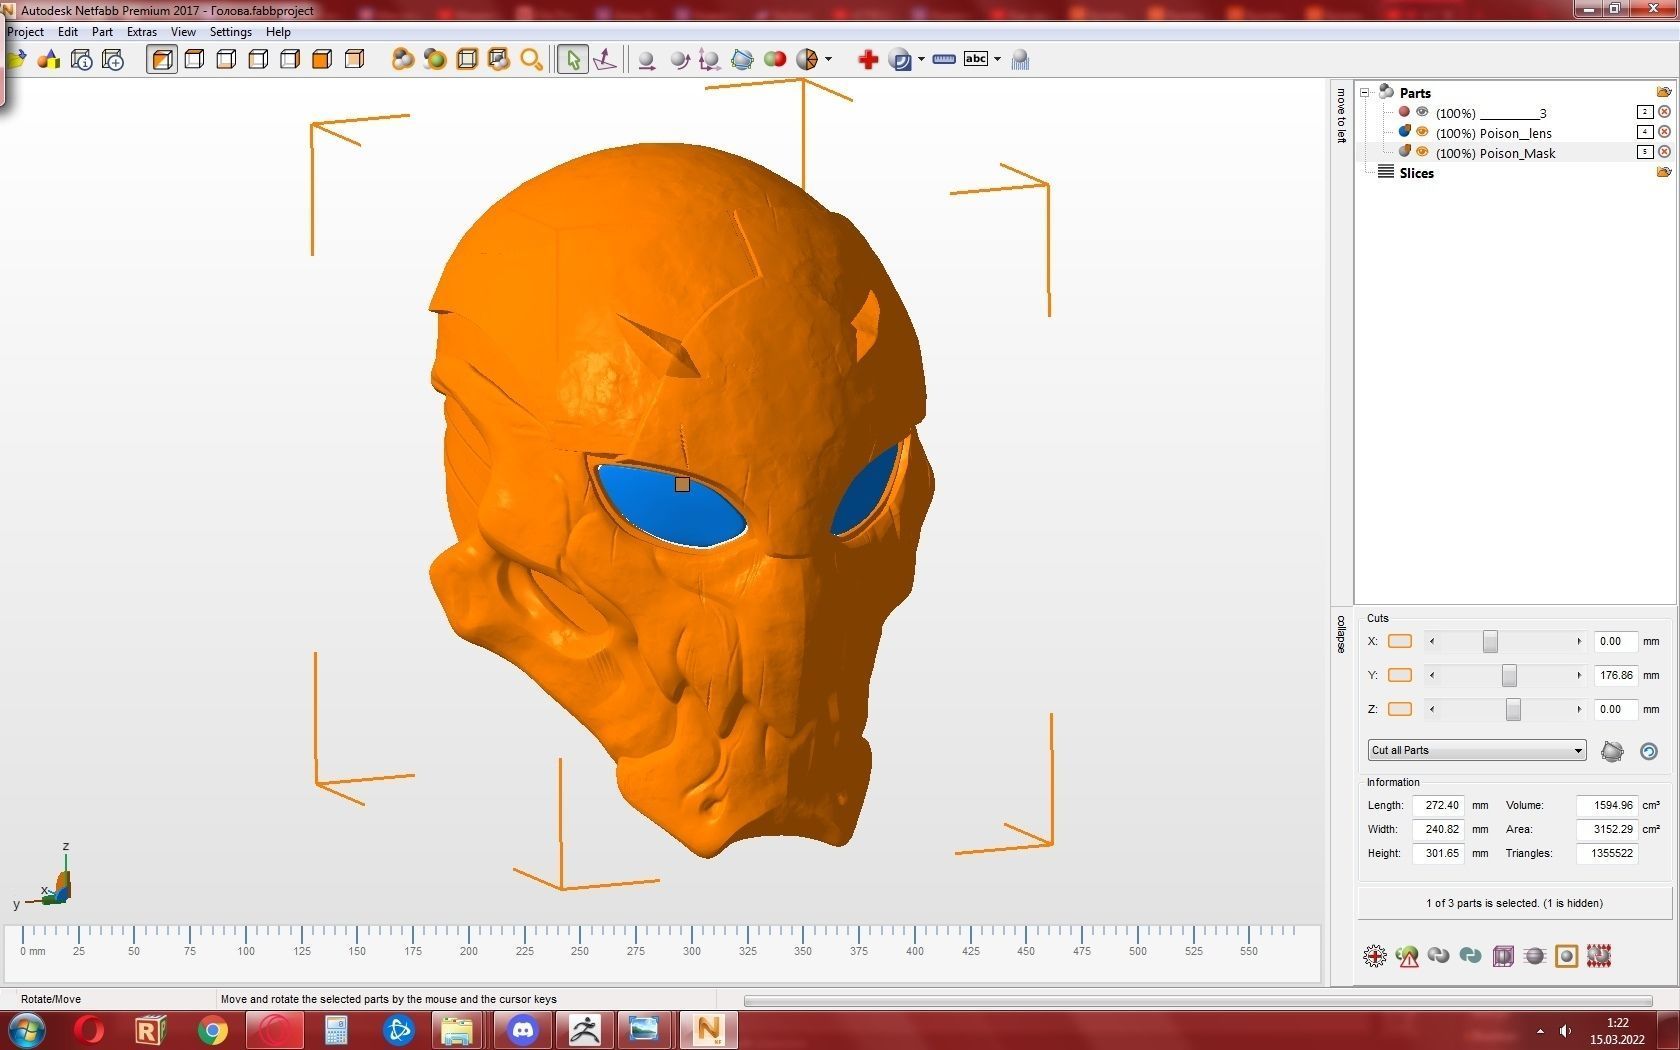Select the Poison__lens part in tree
The height and width of the screenshot is (1050, 1680).
(x=1493, y=133)
